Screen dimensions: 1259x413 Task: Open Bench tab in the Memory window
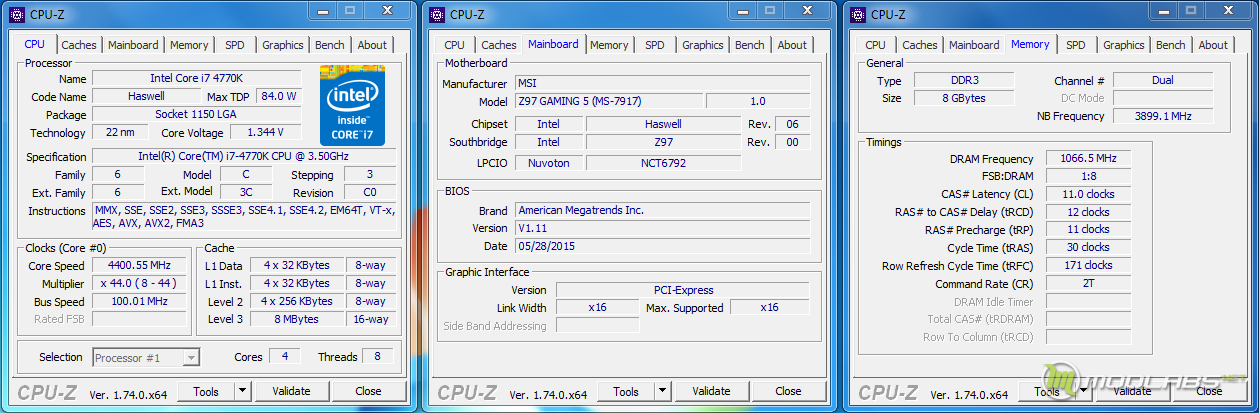(x=1171, y=45)
